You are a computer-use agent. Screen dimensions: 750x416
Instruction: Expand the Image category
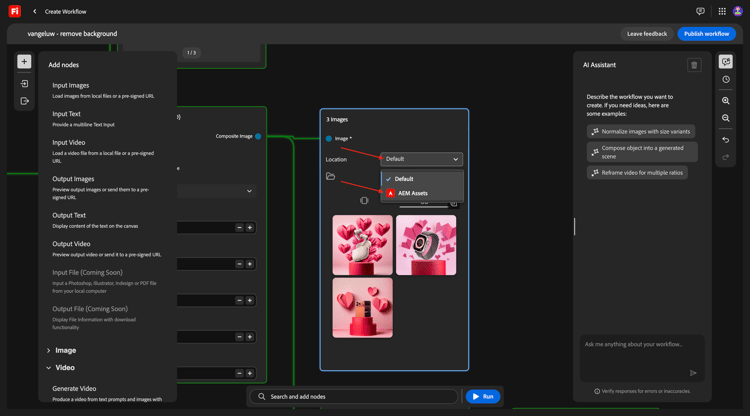click(65, 350)
